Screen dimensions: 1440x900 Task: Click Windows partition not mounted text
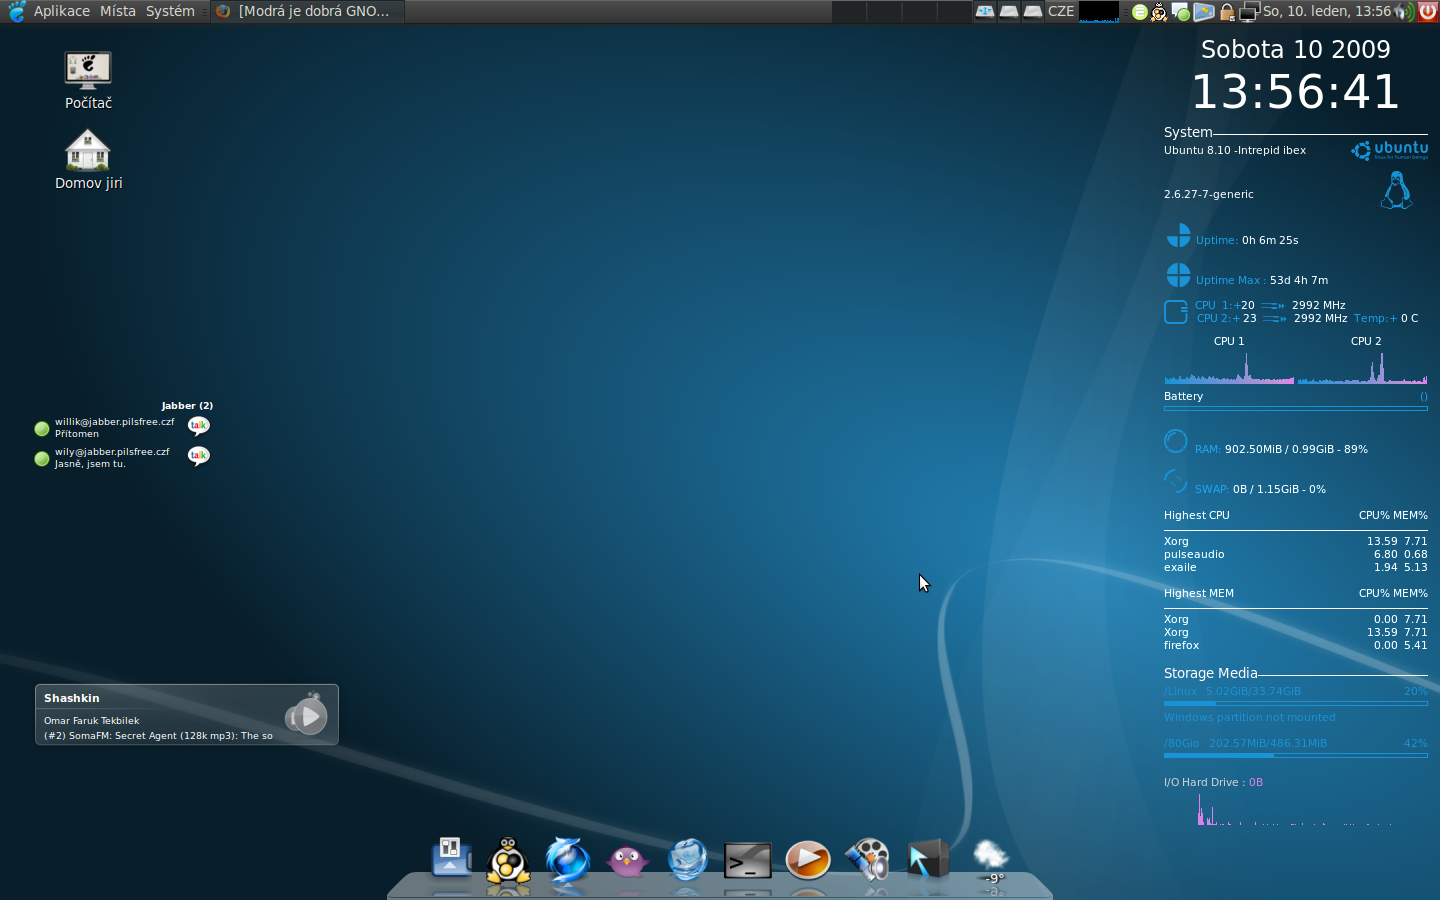[1249, 717]
